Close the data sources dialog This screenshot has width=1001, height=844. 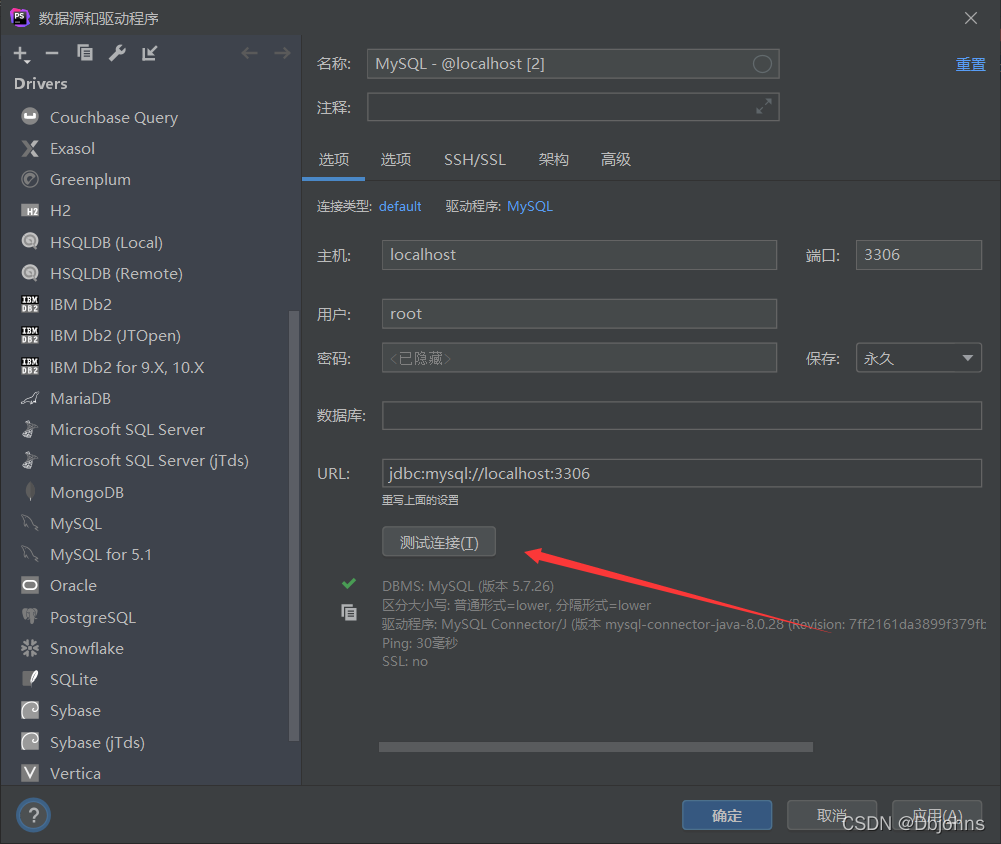pos(970,18)
